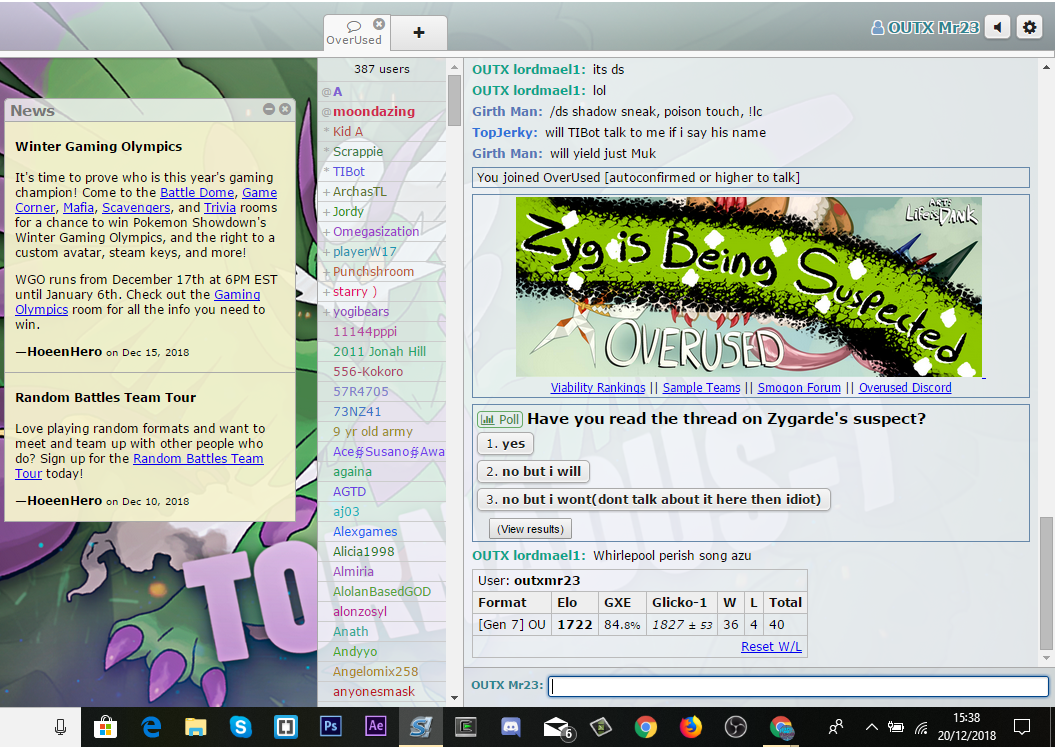This screenshot has width=1055, height=747.
Task: Open the People icon in taskbar
Action: (836, 727)
